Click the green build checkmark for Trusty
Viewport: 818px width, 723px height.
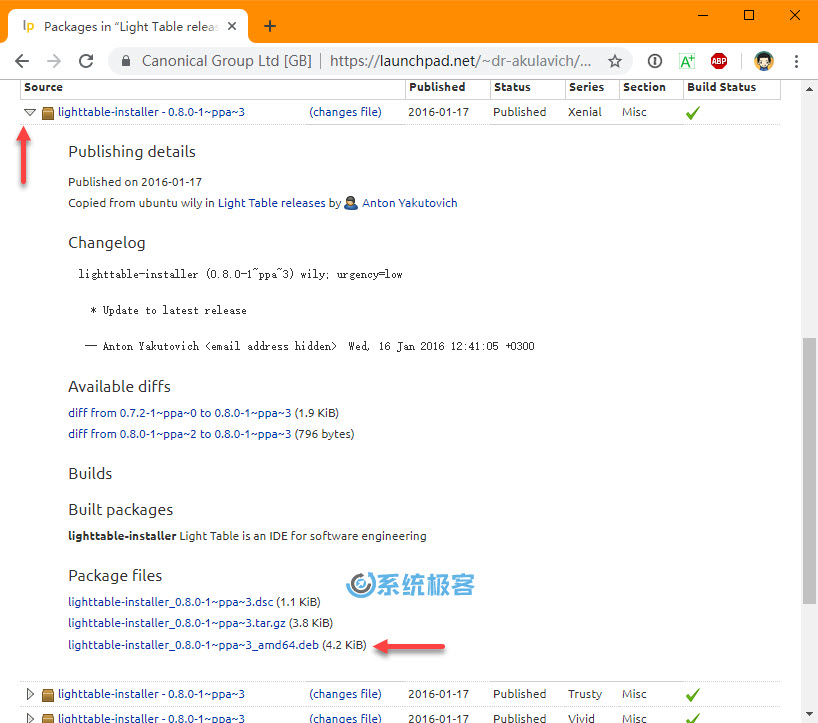pos(693,695)
